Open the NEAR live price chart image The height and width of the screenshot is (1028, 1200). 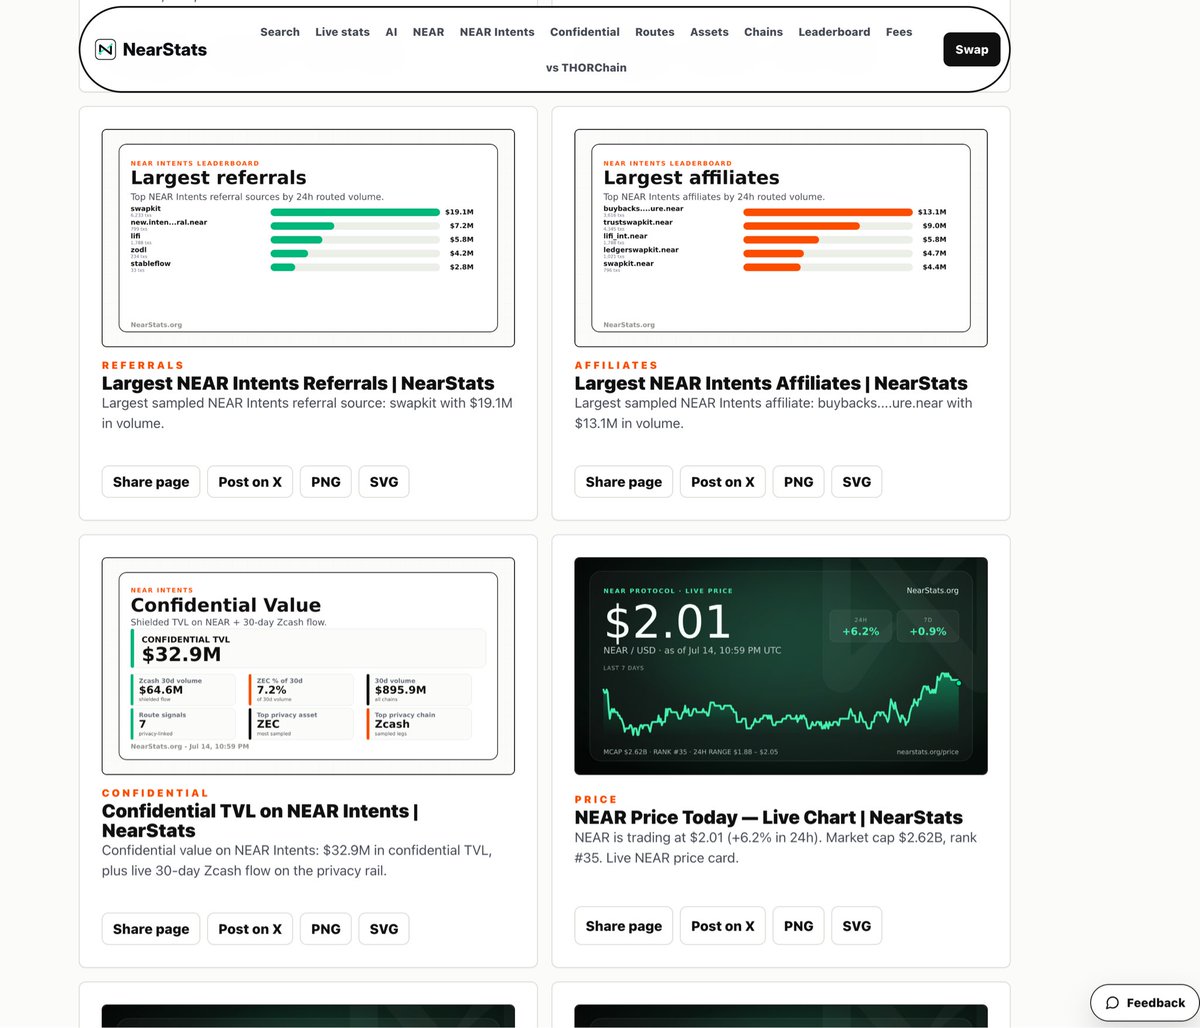coord(781,666)
